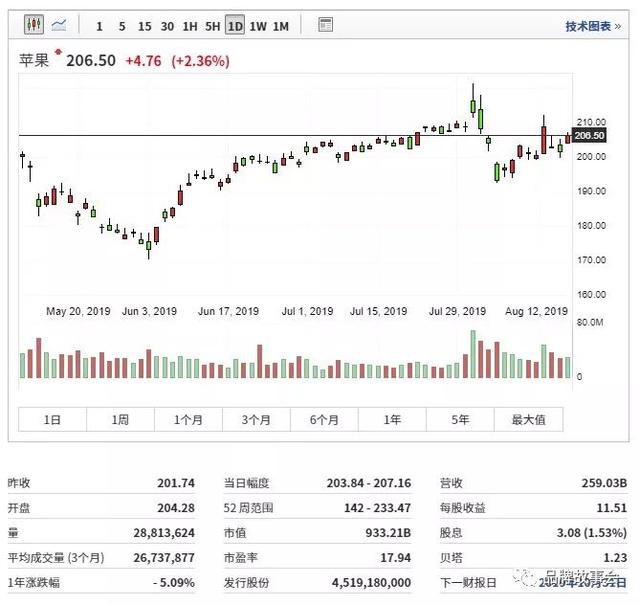Click the Jul 1, 2019 date label
Screen dimensions: 640x605
click(x=307, y=311)
